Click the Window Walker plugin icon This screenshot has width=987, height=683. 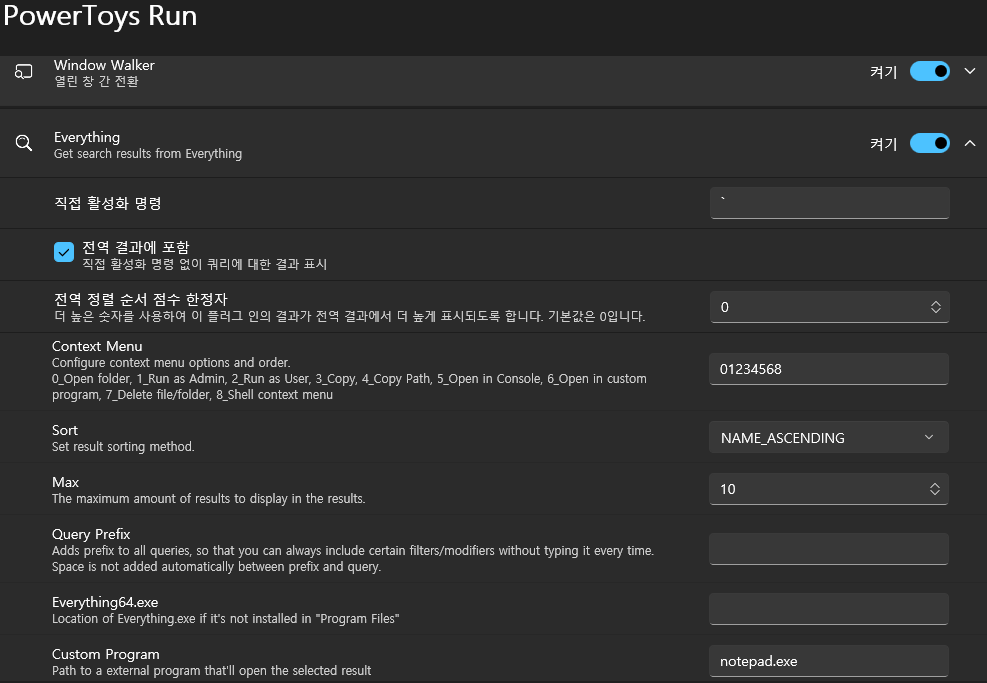click(x=24, y=71)
